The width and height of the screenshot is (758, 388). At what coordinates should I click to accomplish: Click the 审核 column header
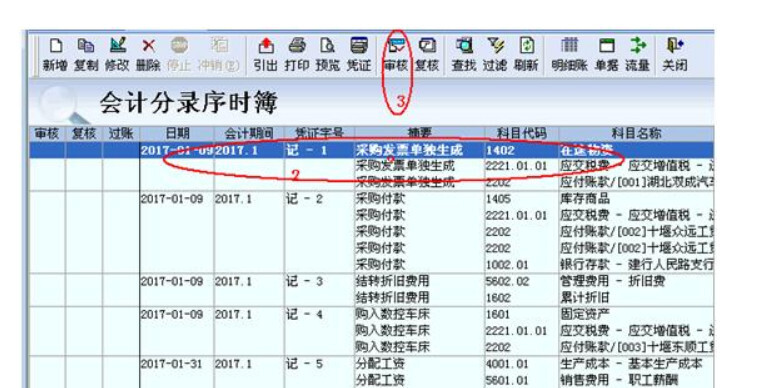click(47, 134)
